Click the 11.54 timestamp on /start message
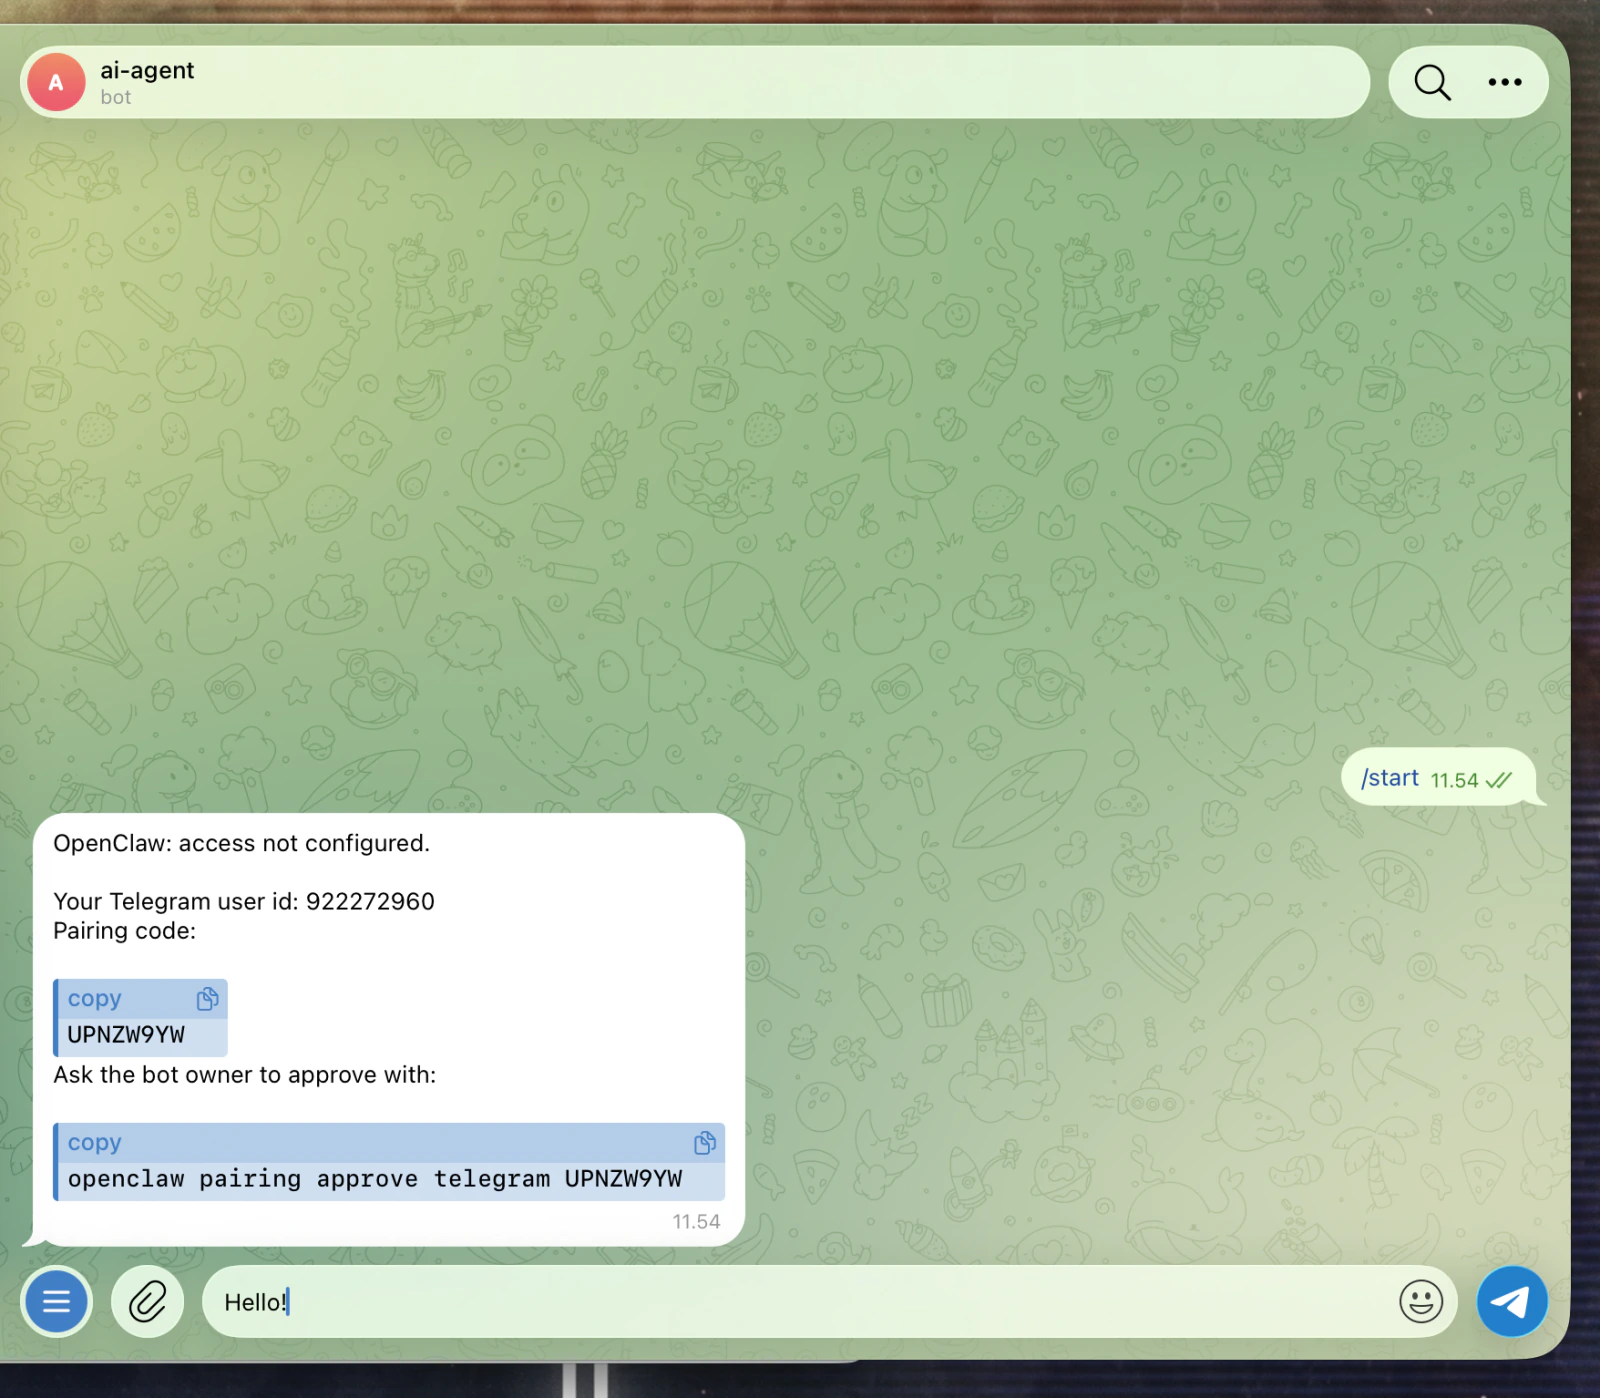 [x=1454, y=780]
